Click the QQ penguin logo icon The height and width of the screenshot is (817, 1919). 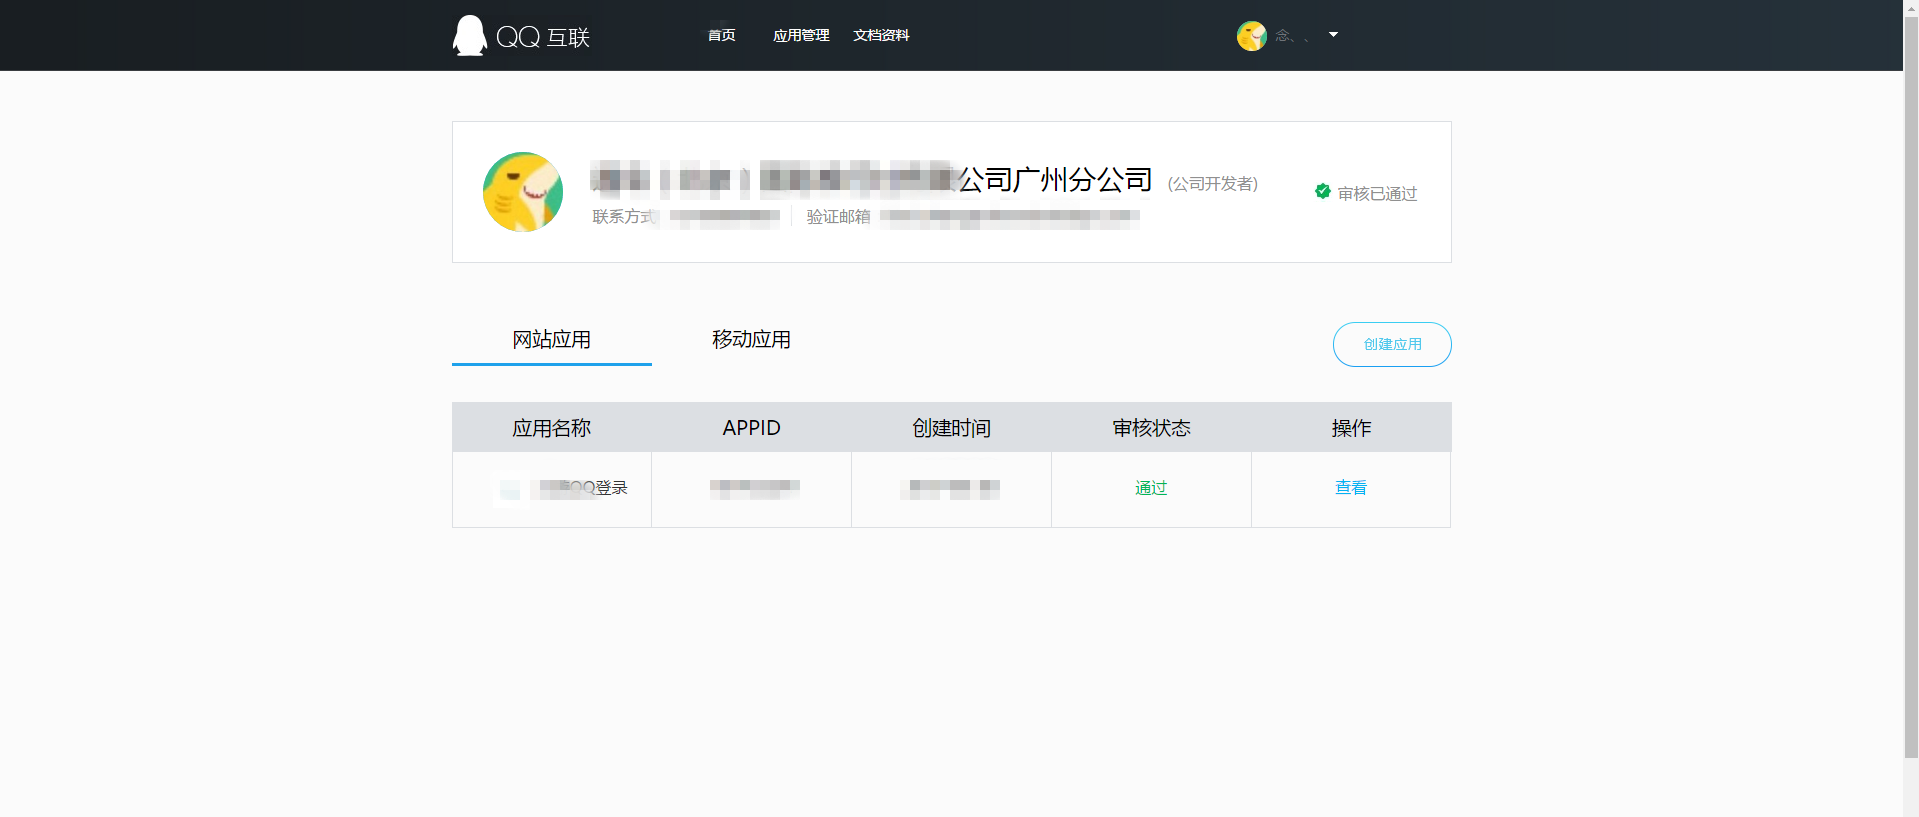point(469,35)
